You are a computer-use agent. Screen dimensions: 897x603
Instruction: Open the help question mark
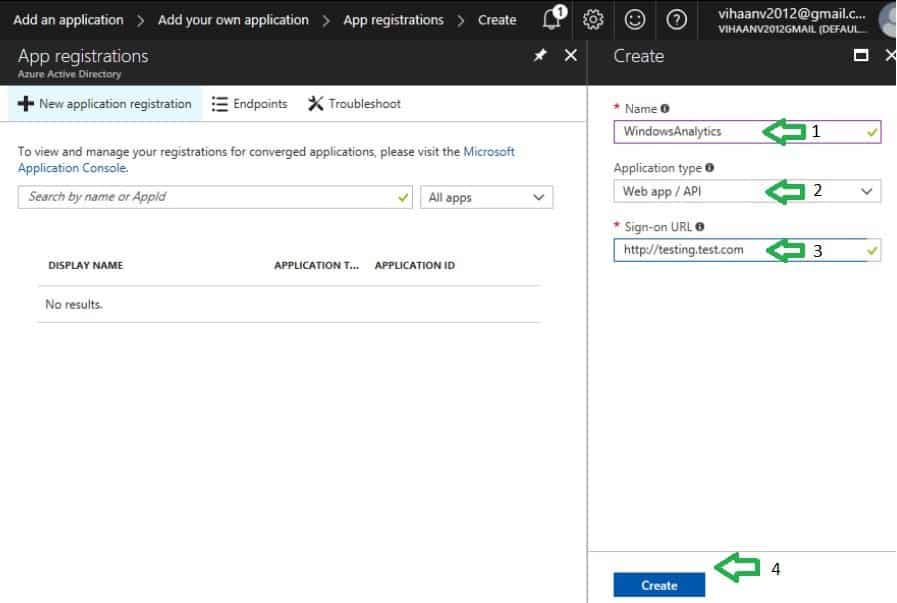676,19
